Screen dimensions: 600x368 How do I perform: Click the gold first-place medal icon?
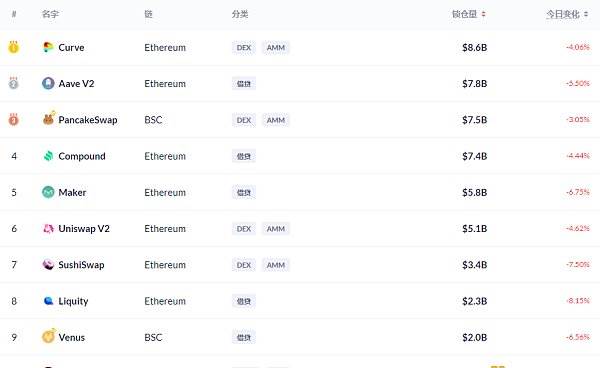point(14,47)
